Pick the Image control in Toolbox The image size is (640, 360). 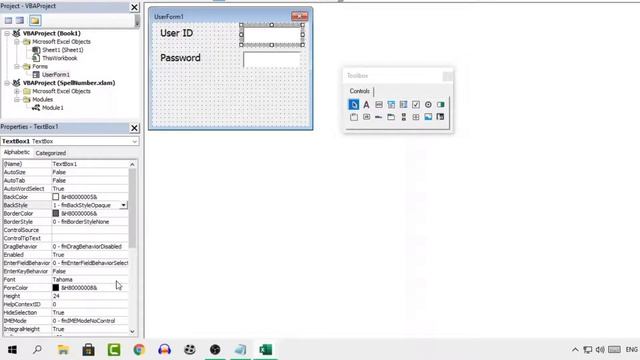pyautogui.click(x=428, y=117)
